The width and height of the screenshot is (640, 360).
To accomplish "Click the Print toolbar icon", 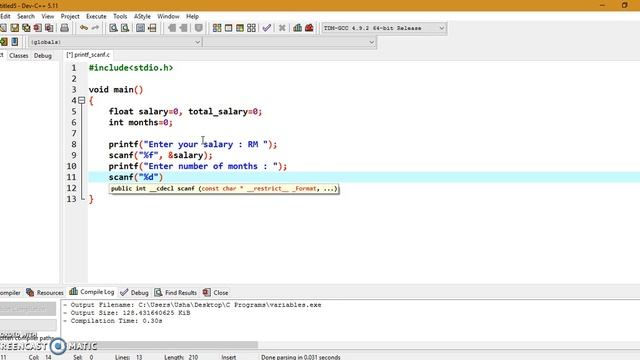I will 64,28.
